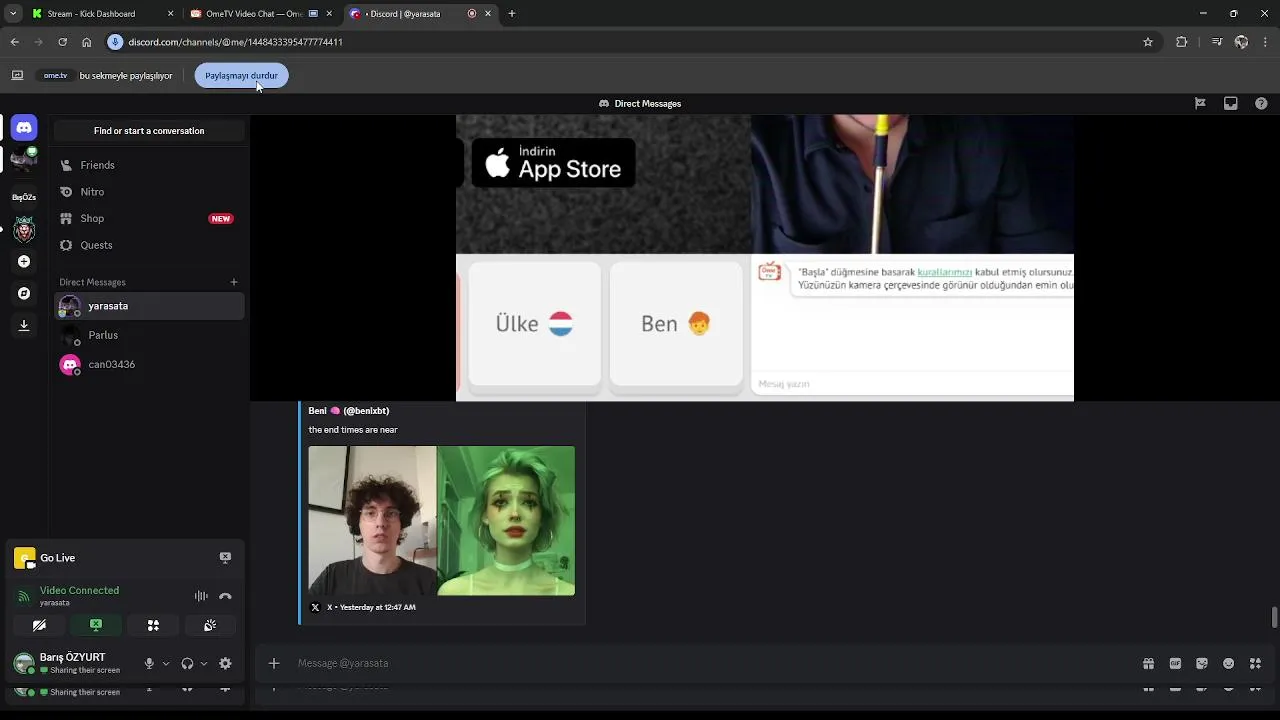
Task: Open Chrome three-dot menu
Action: tap(1266, 42)
